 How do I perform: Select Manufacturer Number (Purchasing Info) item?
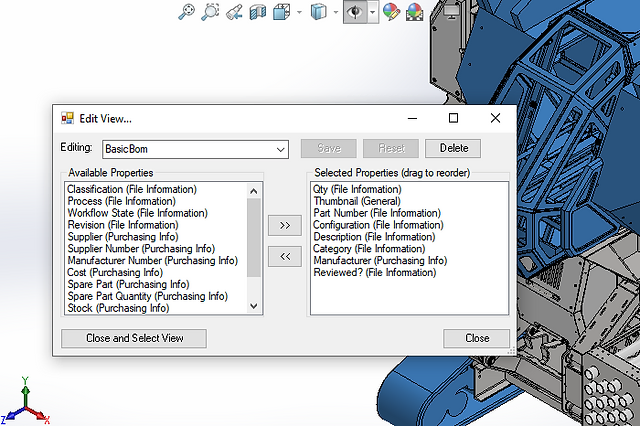(x=152, y=260)
